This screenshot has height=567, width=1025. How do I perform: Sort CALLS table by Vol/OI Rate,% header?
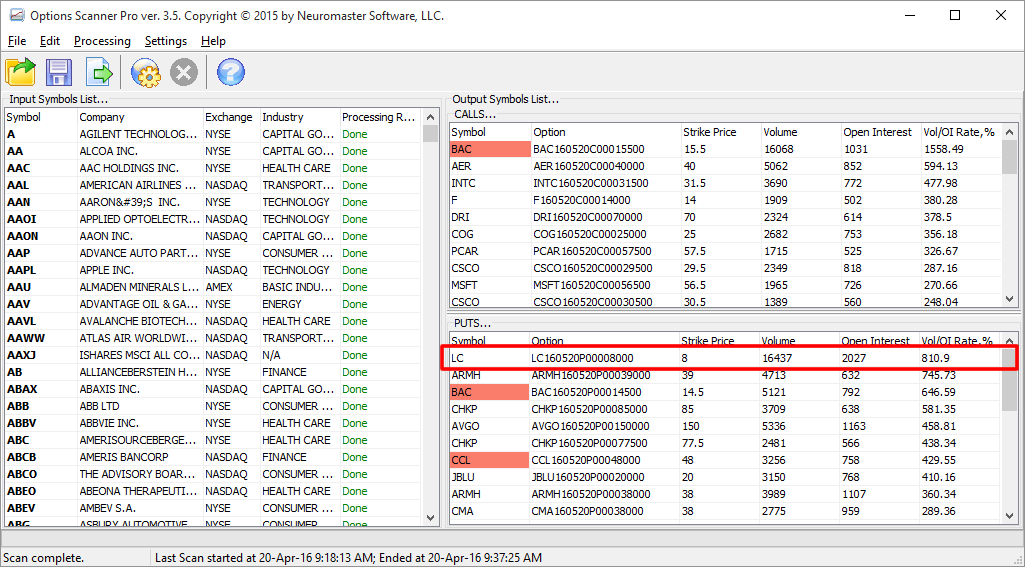click(960, 132)
